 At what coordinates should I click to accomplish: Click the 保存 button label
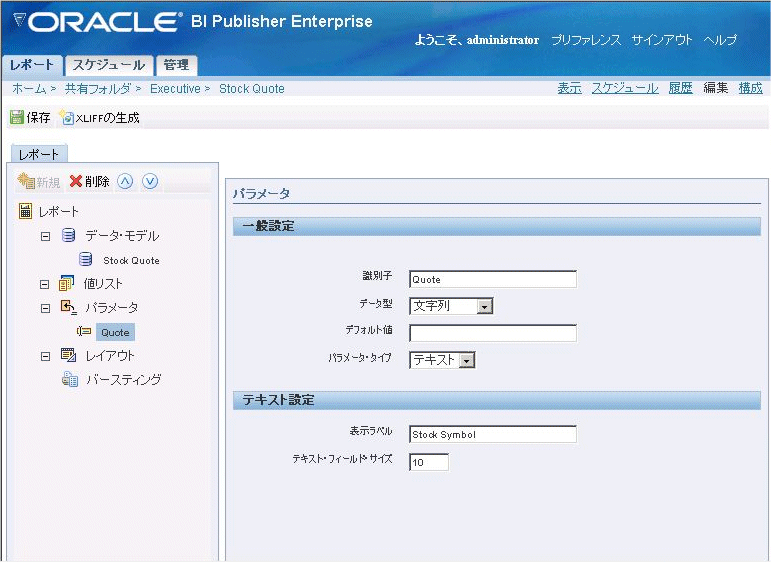point(38,118)
